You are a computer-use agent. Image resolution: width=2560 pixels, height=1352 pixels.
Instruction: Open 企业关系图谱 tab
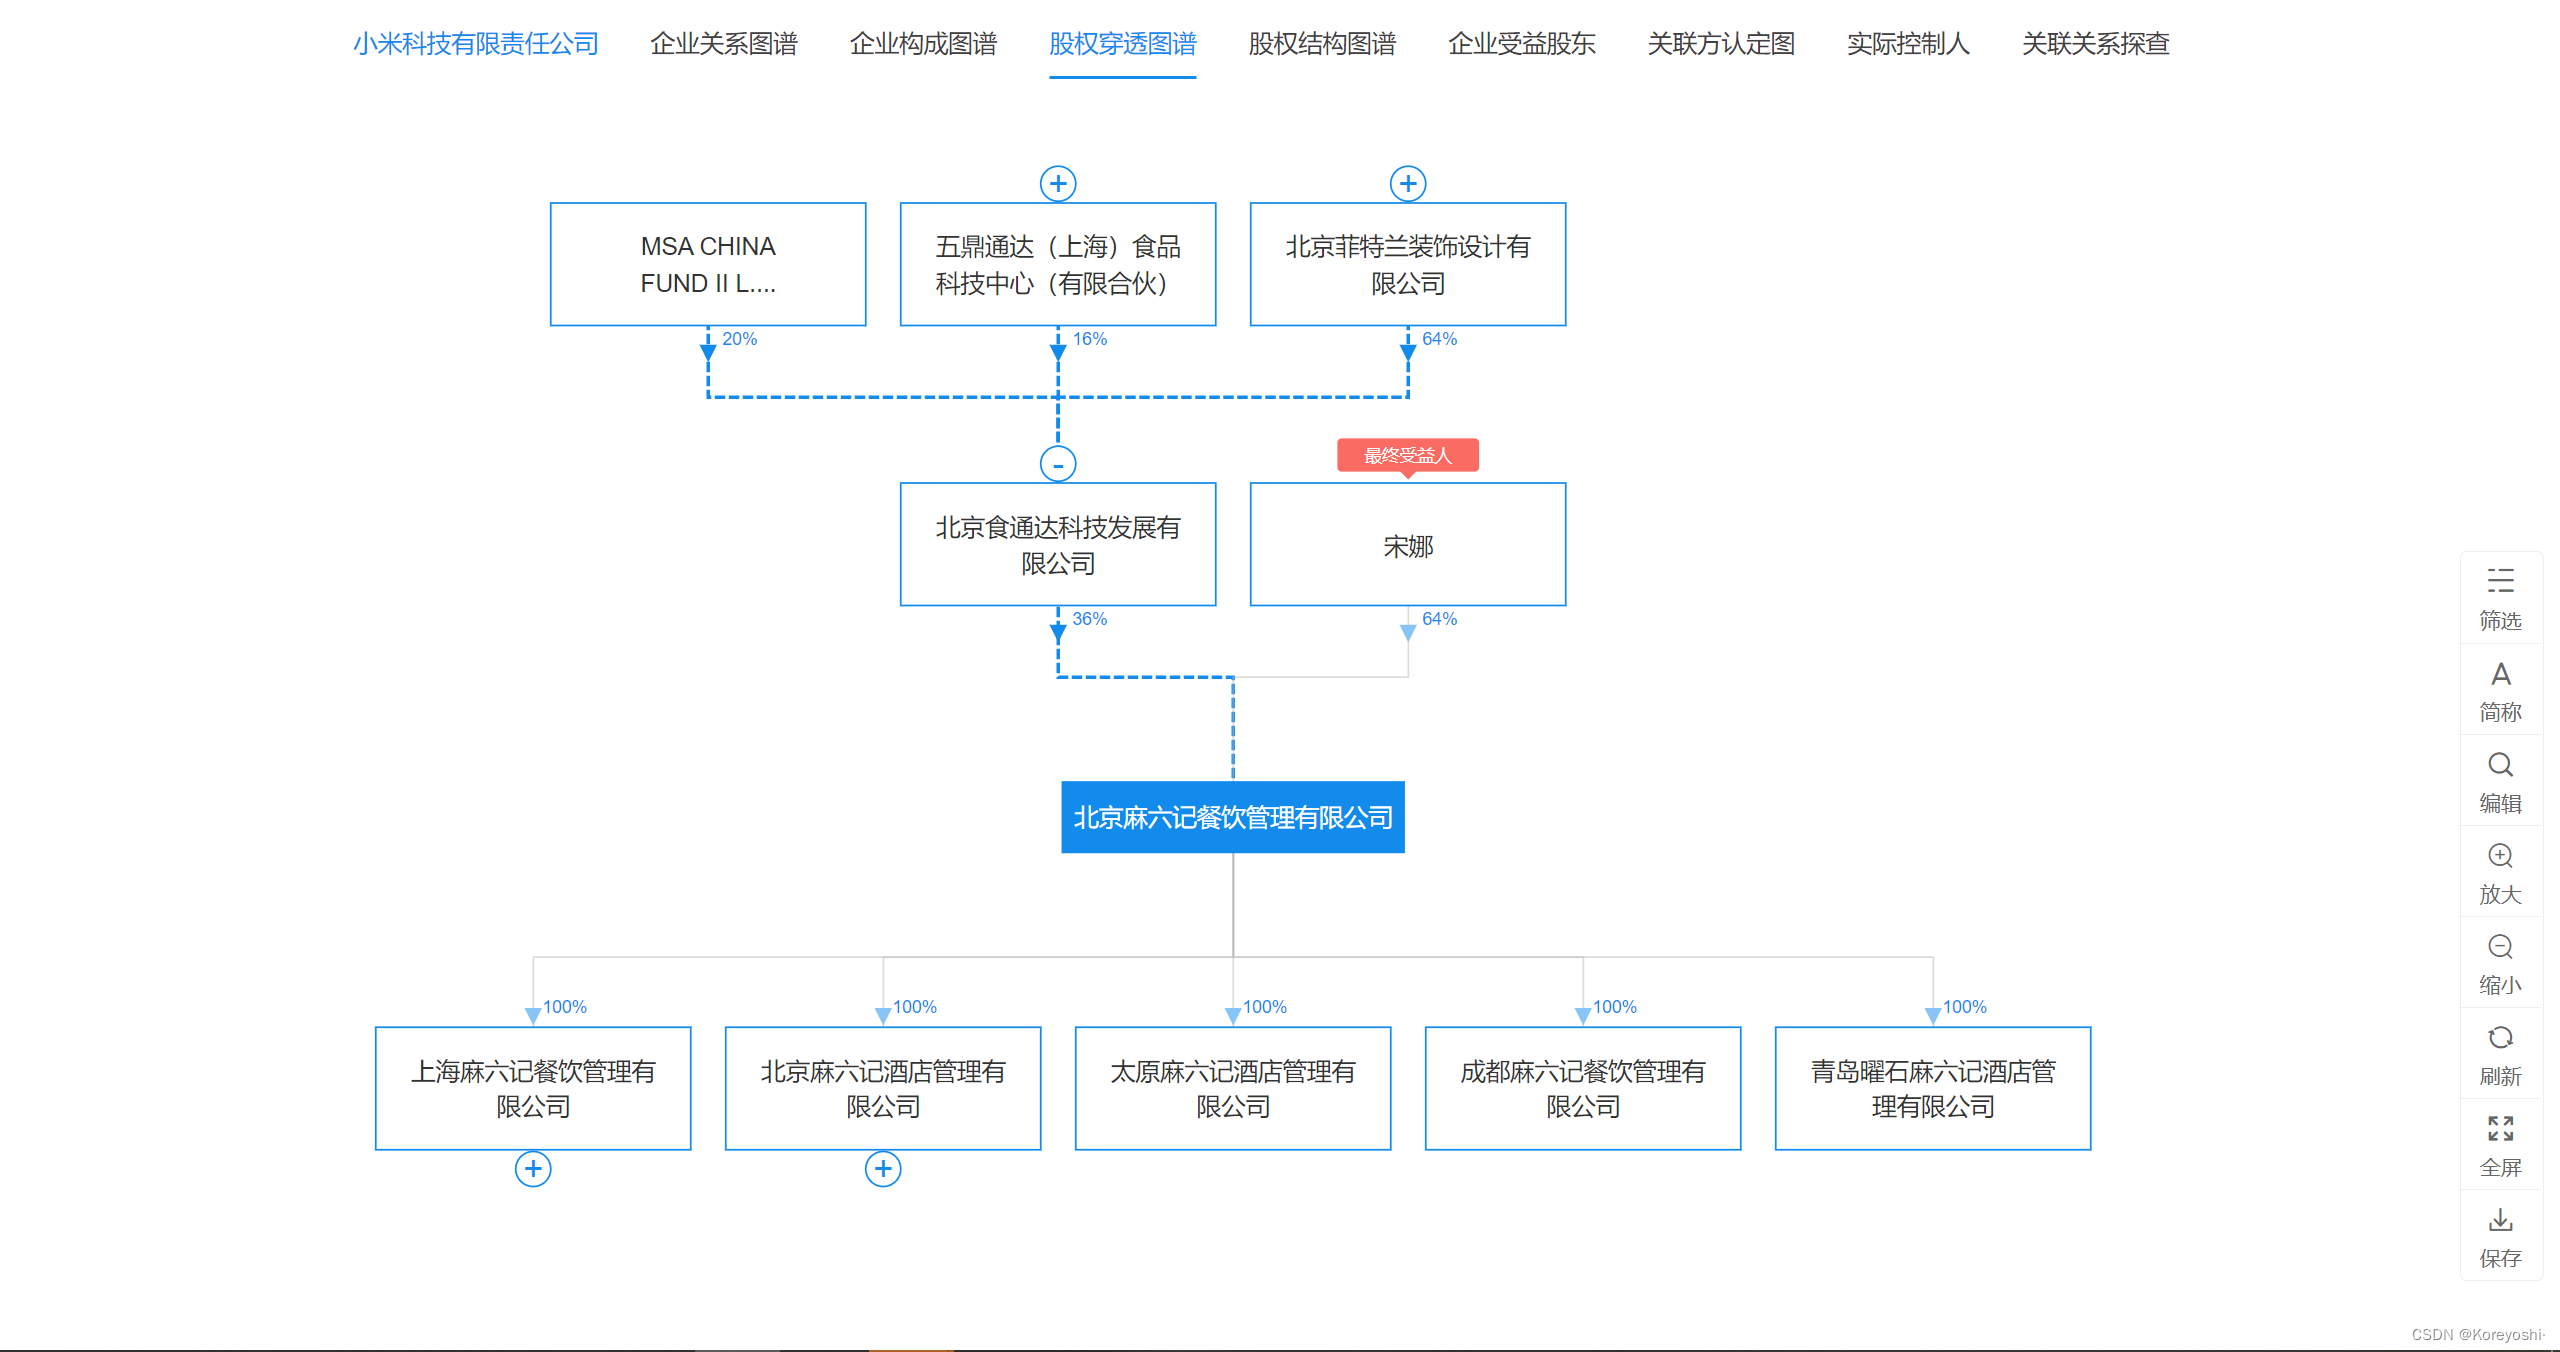pos(724,44)
